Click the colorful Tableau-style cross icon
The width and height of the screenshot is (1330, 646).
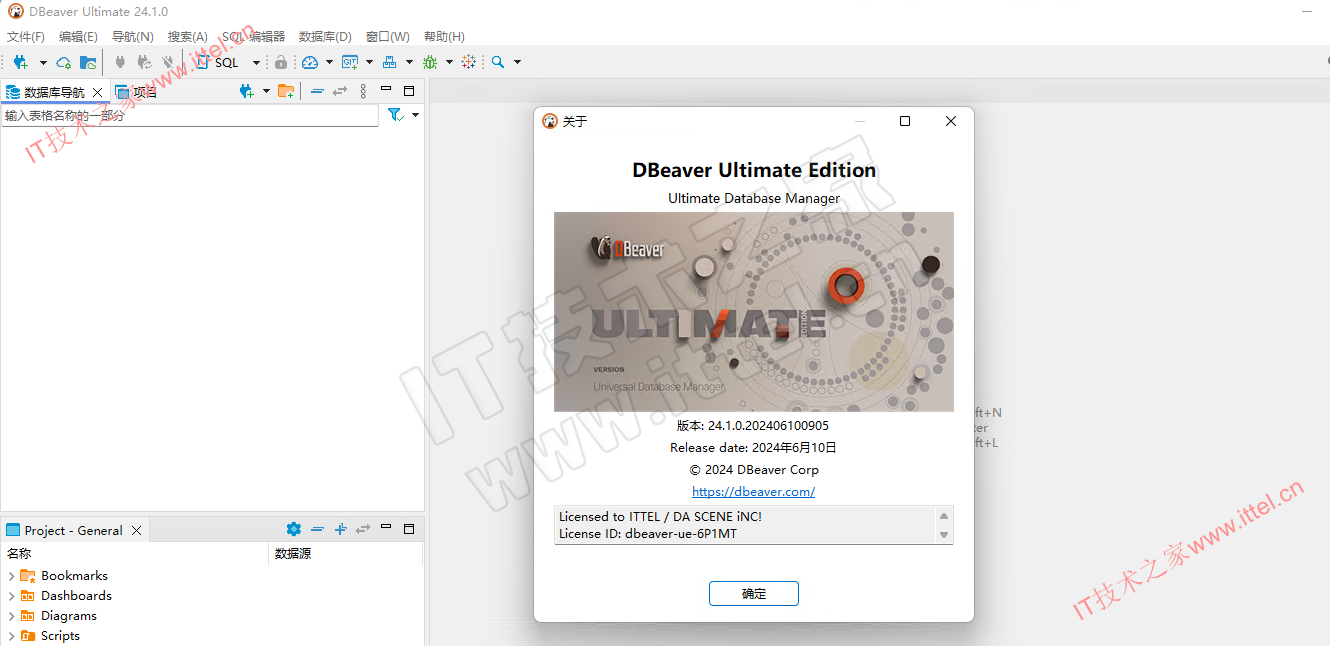pos(469,62)
